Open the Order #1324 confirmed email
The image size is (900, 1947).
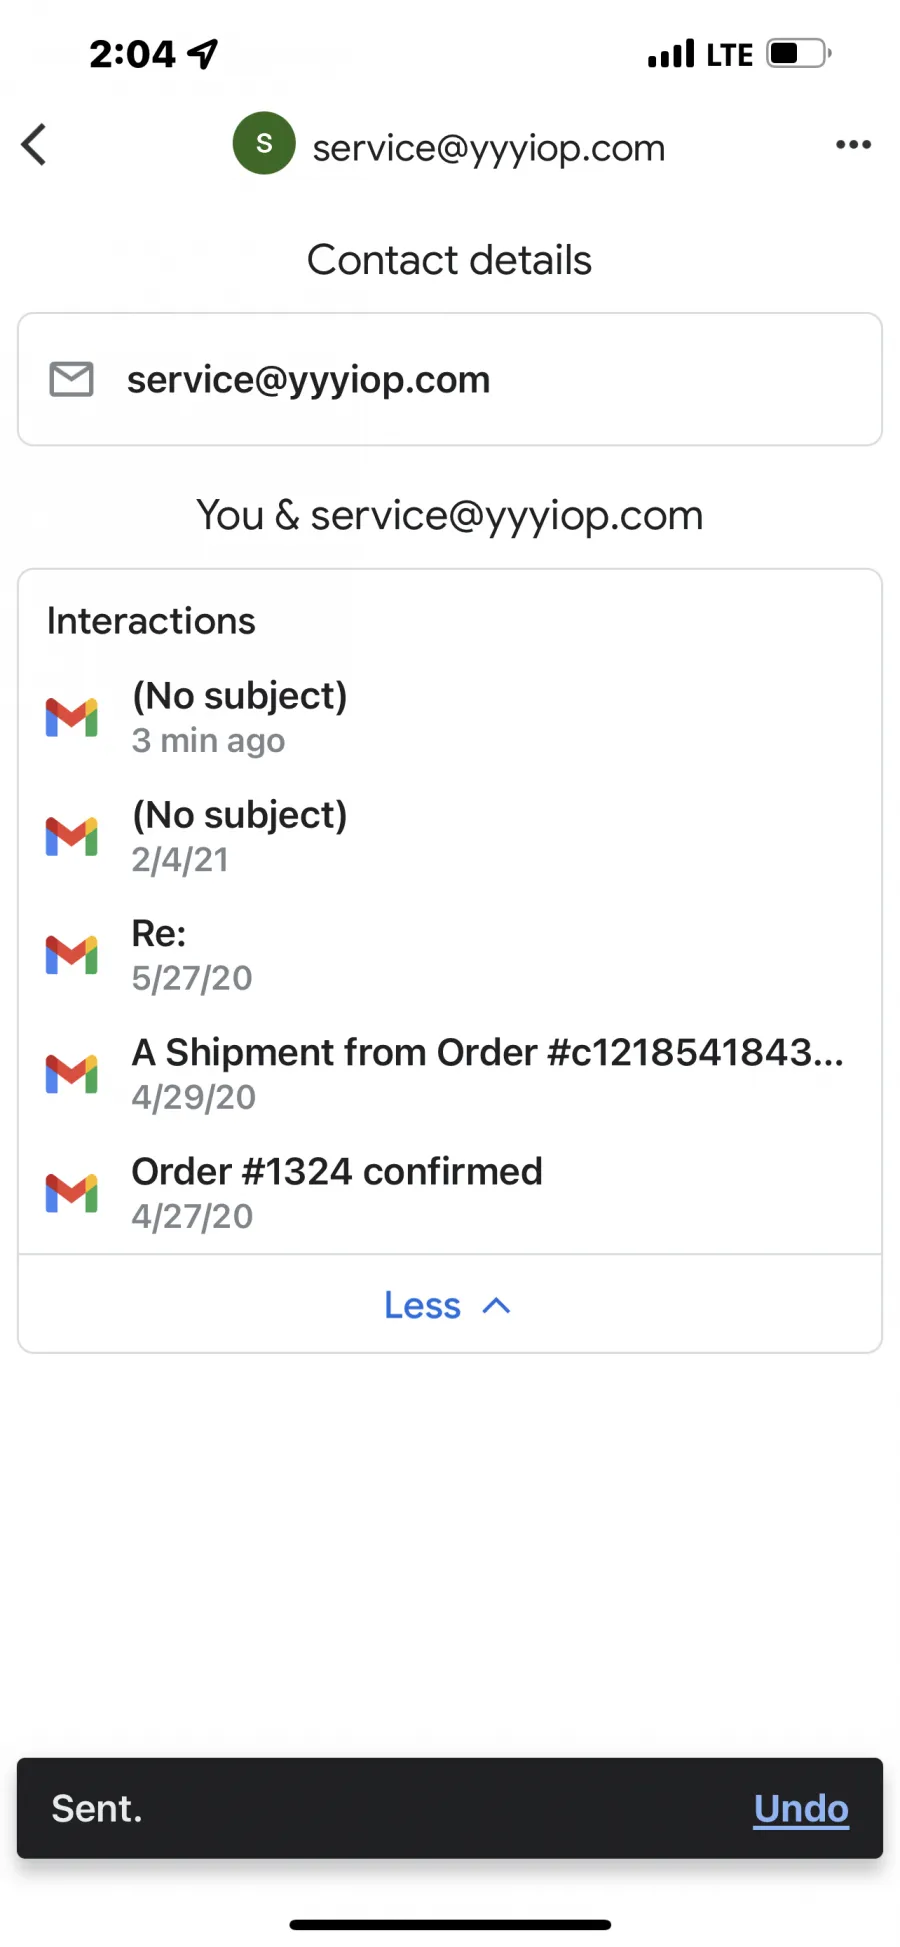[450, 1193]
